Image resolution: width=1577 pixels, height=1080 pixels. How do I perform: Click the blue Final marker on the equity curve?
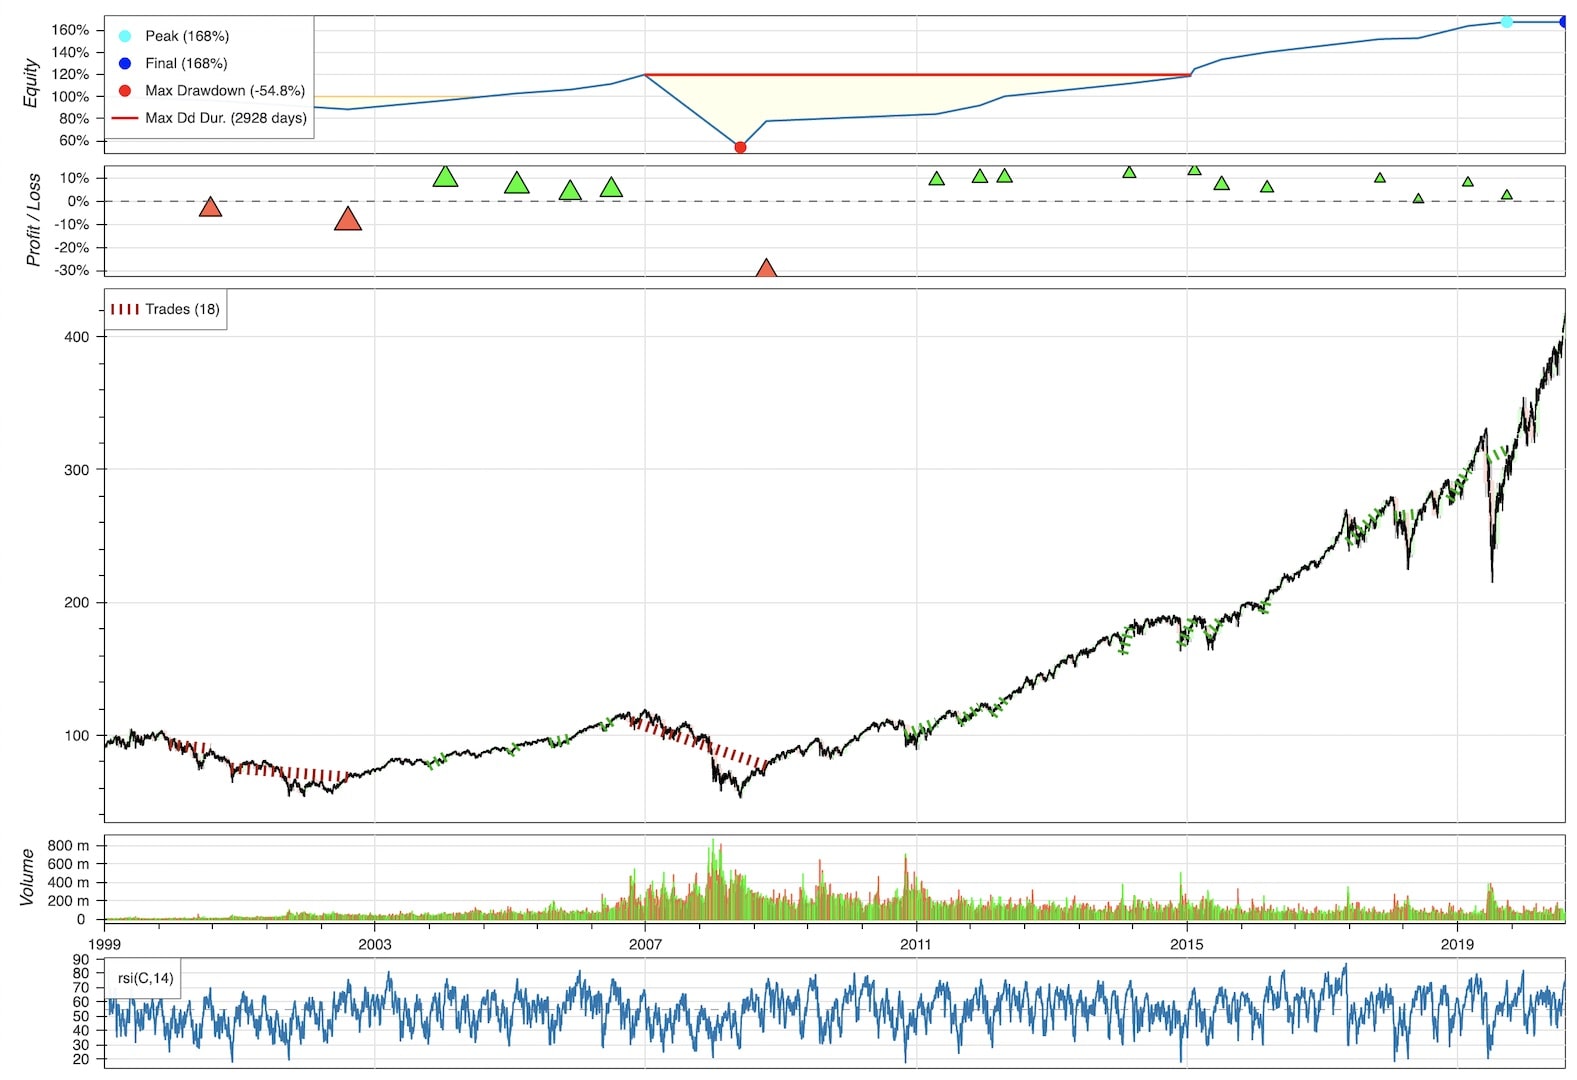point(1563,21)
